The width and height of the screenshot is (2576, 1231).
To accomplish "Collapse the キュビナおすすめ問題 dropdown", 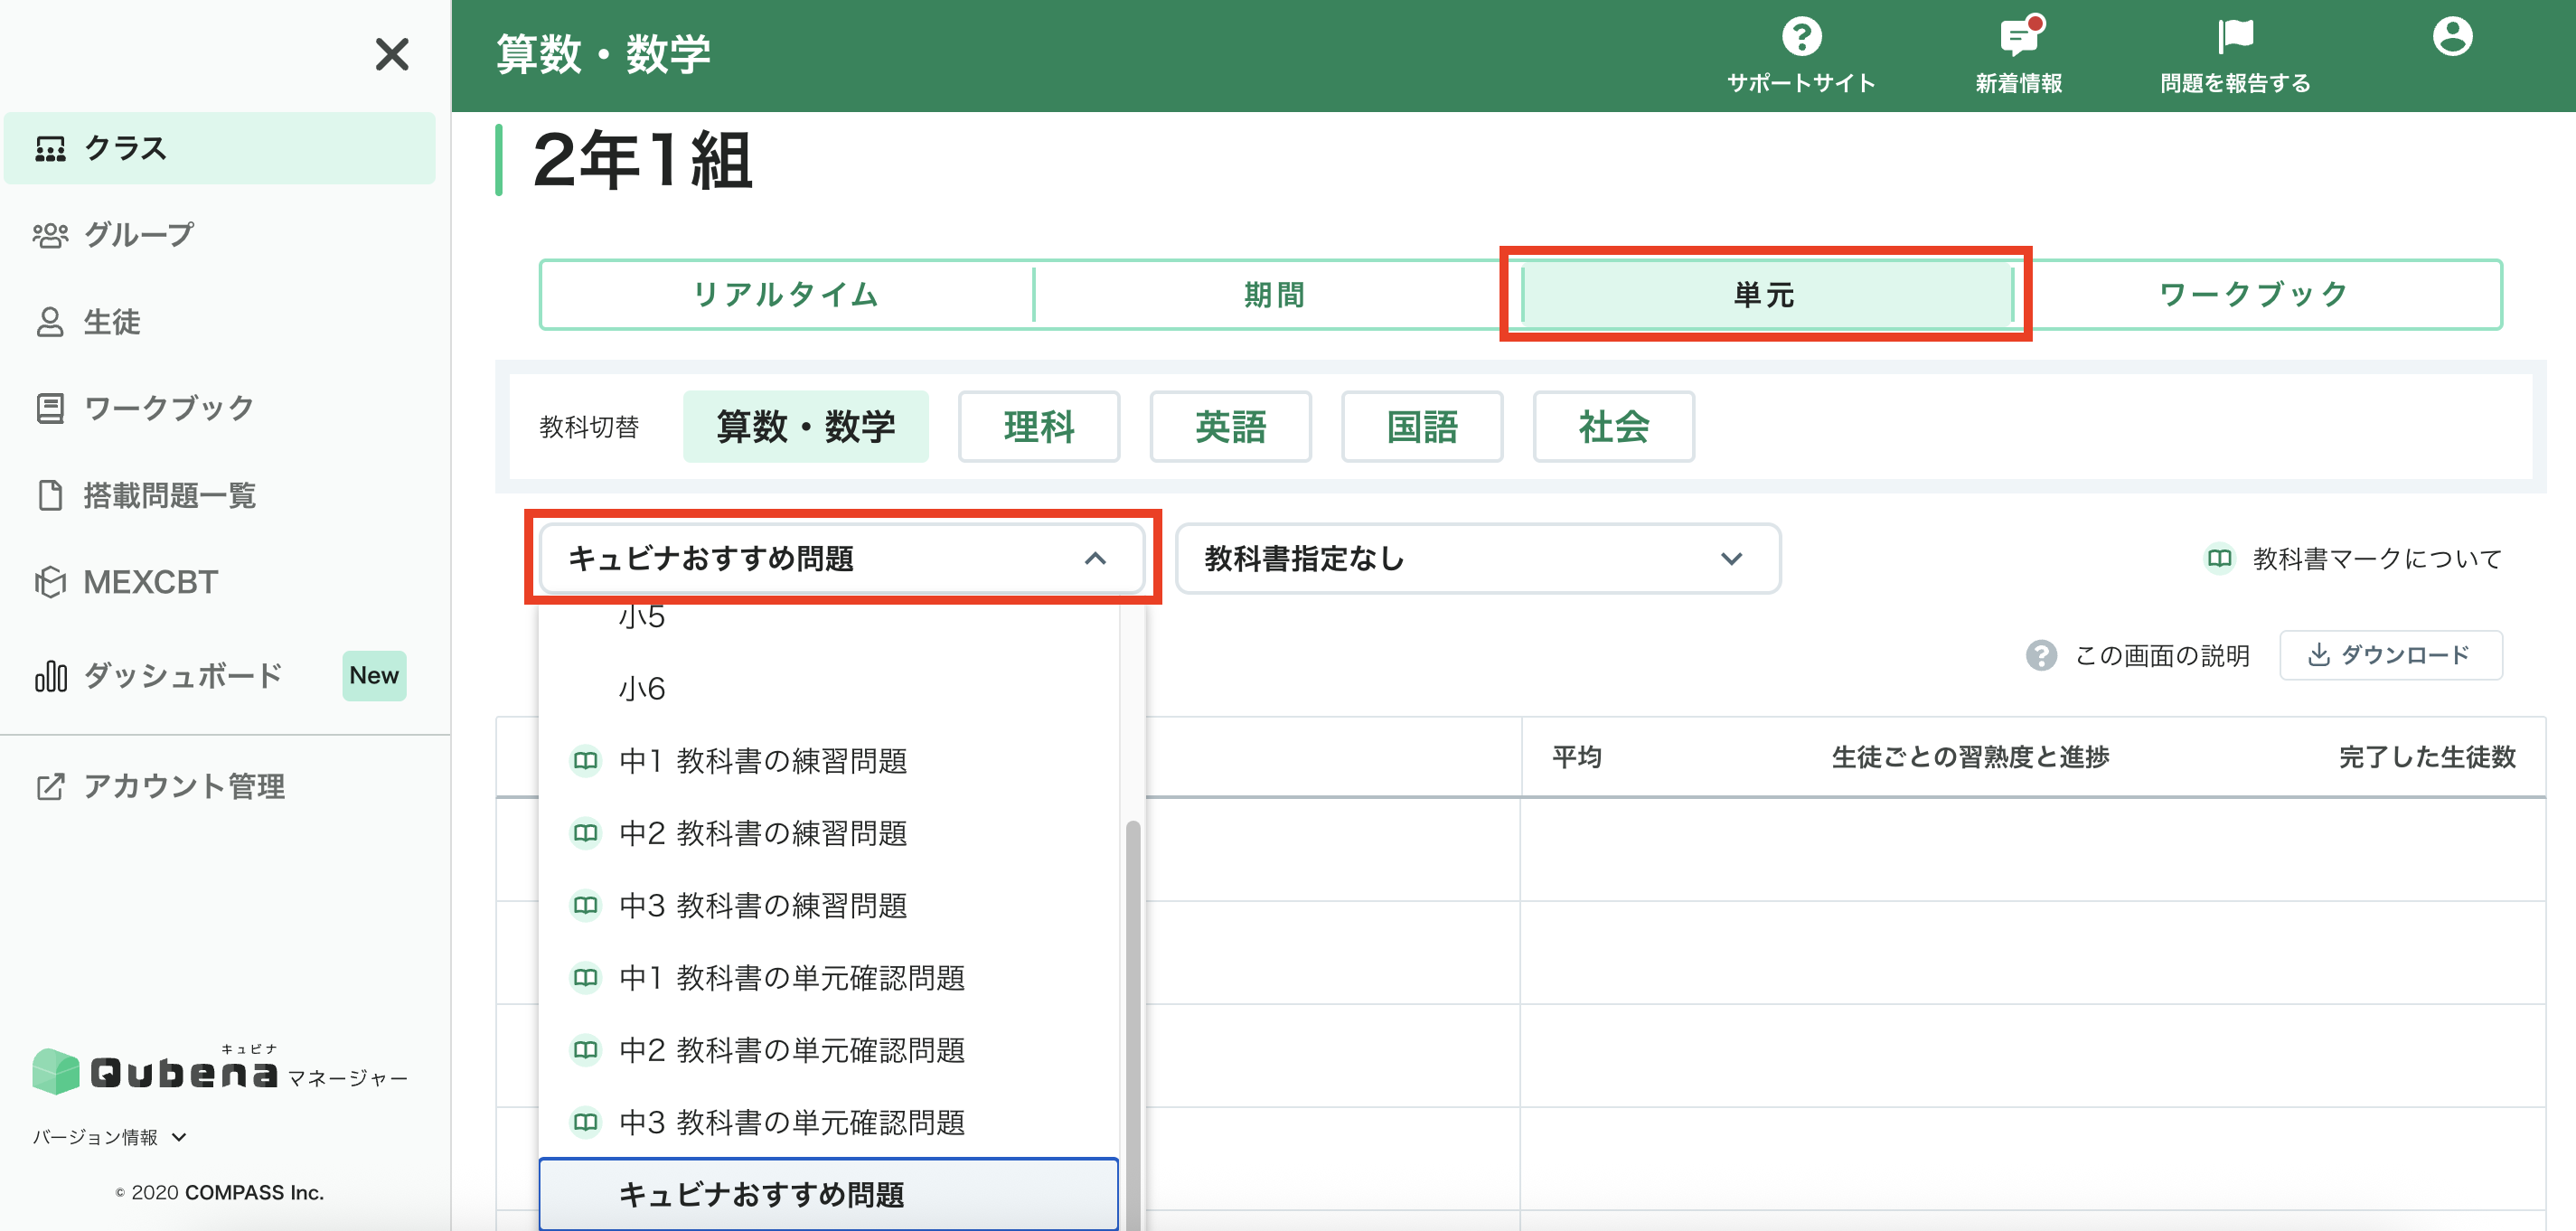I will (842, 558).
